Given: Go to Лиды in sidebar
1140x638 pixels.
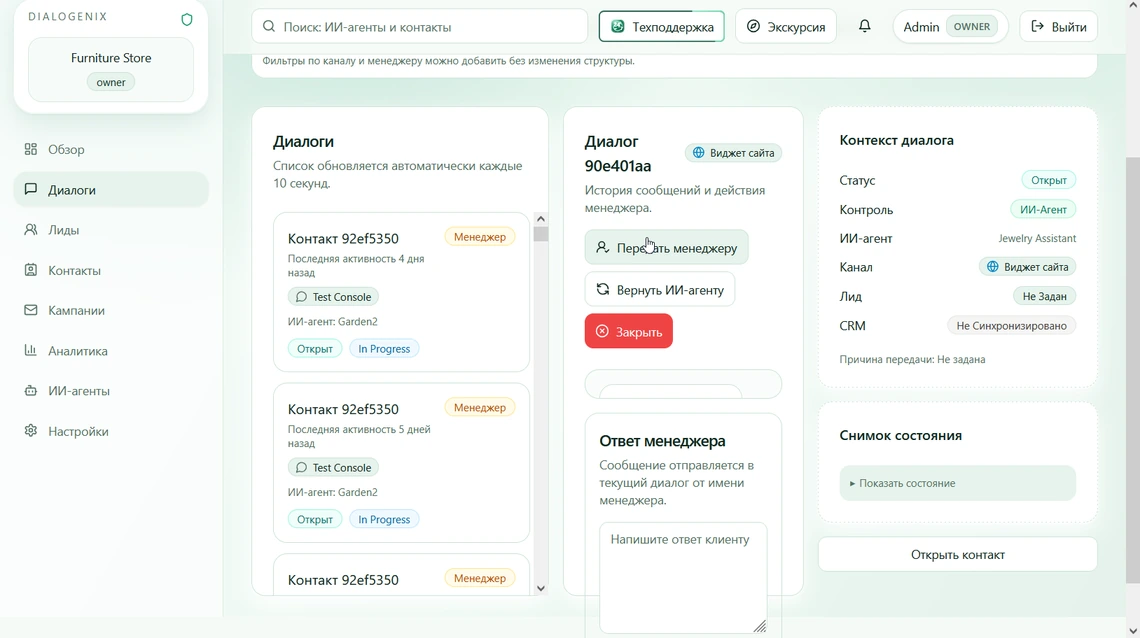Looking at the screenshot, I should tap(111, 230).
